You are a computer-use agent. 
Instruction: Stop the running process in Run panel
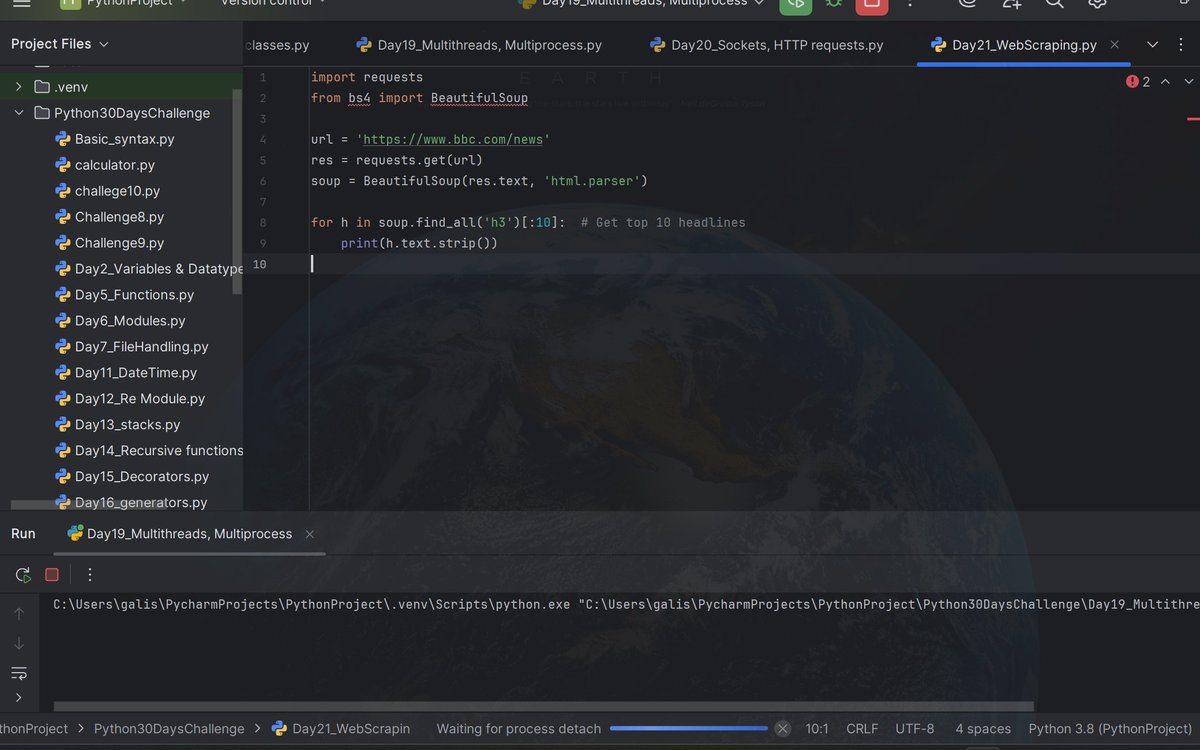pyautogui.click(x=52, y=574)
